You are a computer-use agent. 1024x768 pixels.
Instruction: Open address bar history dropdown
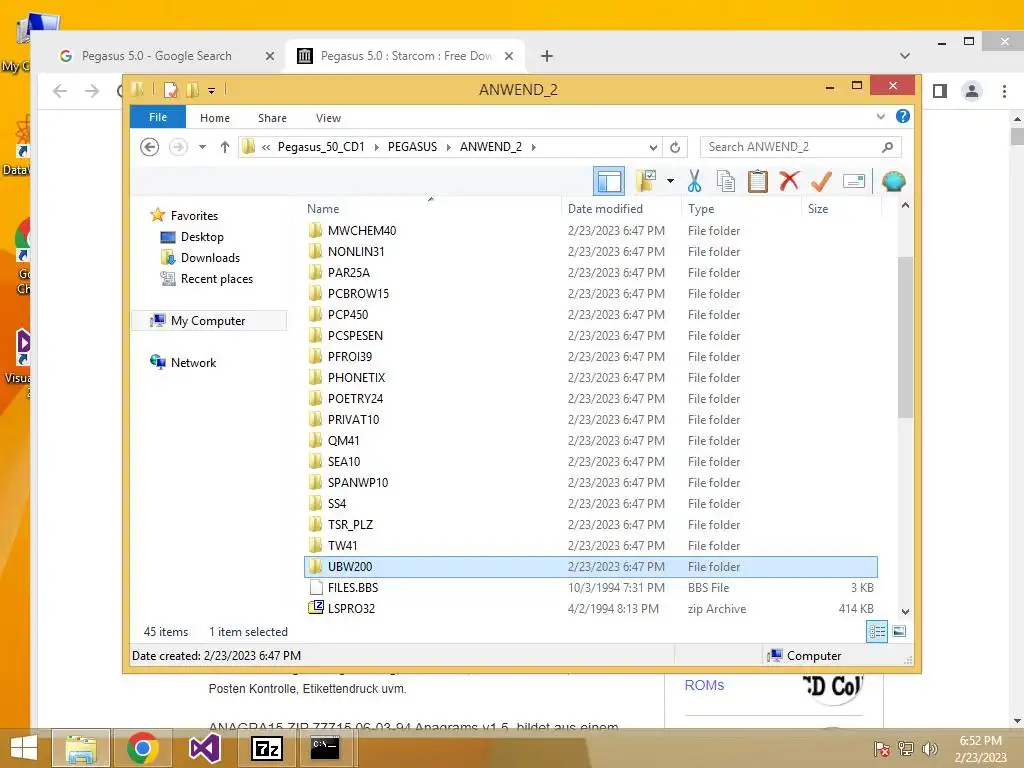(x=653, y=147)
